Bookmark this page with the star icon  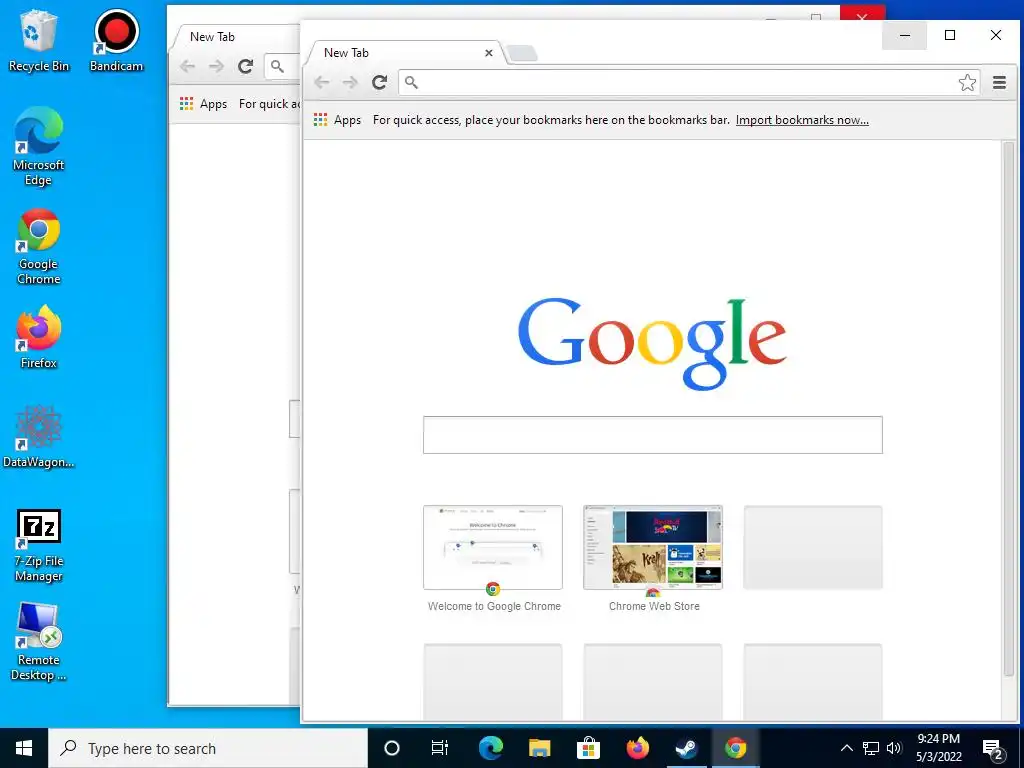pyautogui.click(x=967, y=82)
